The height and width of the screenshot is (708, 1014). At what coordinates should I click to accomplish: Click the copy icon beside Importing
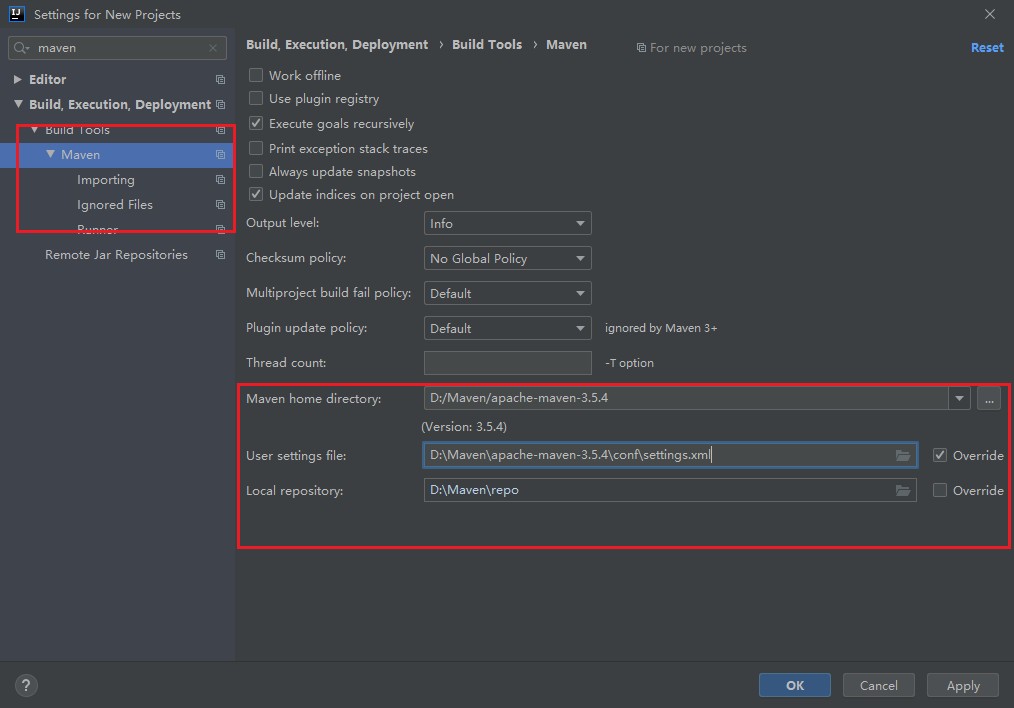point(221,180)
